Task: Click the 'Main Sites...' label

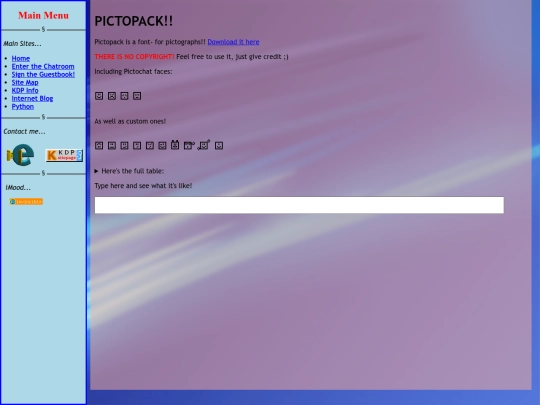Action: 22,44
